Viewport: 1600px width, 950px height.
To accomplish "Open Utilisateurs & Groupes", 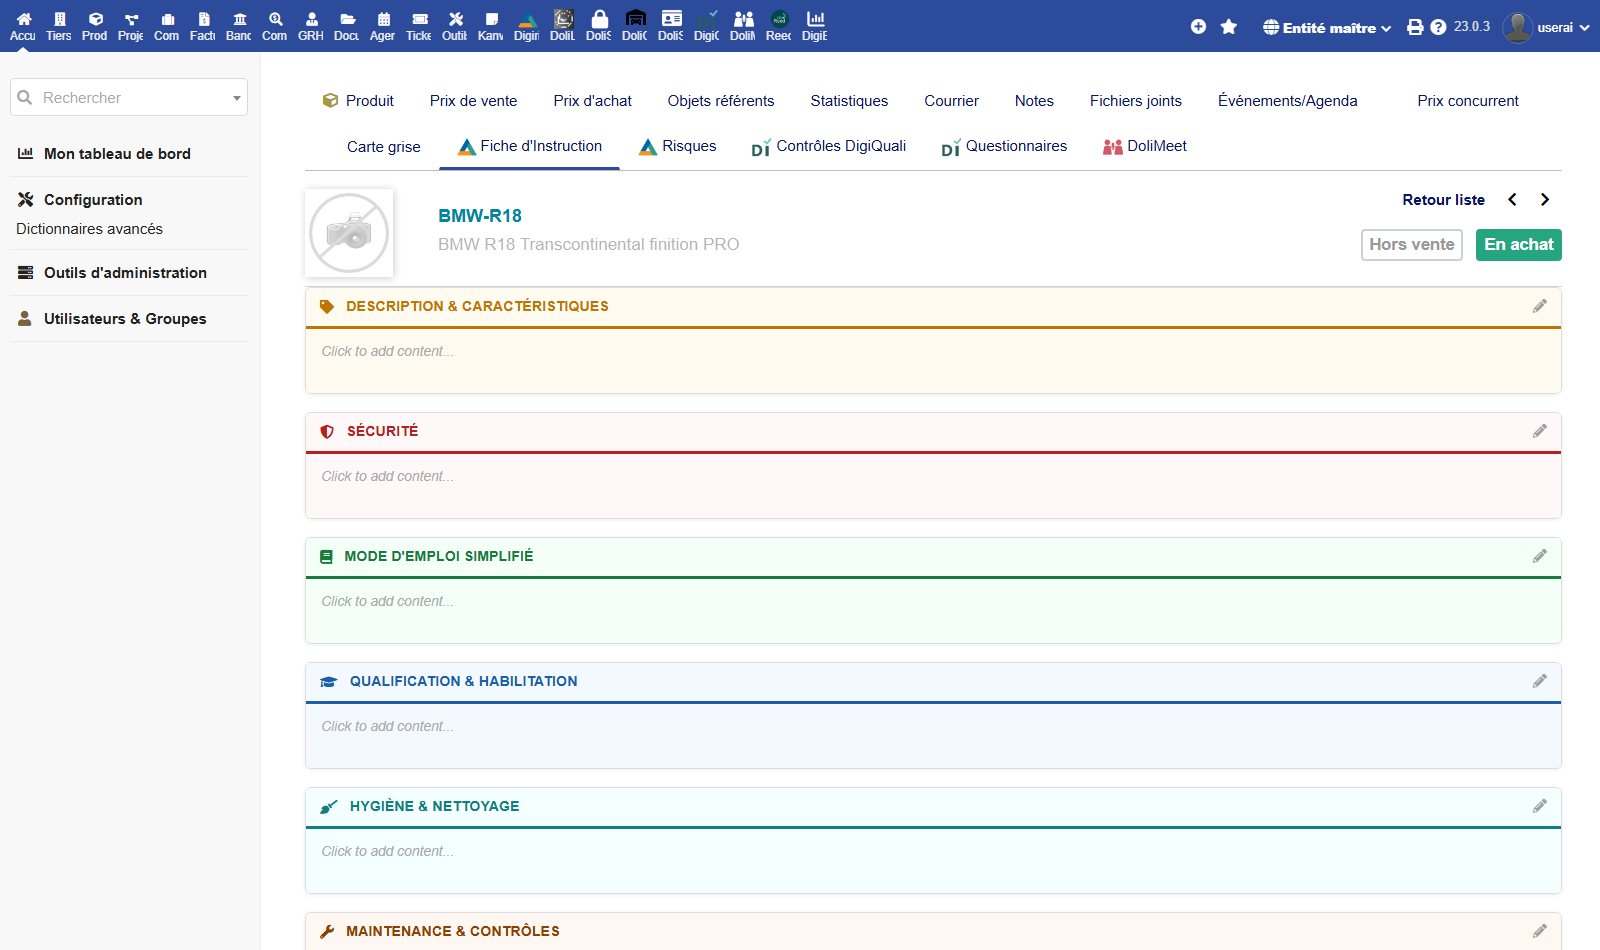I will [125, 319].
